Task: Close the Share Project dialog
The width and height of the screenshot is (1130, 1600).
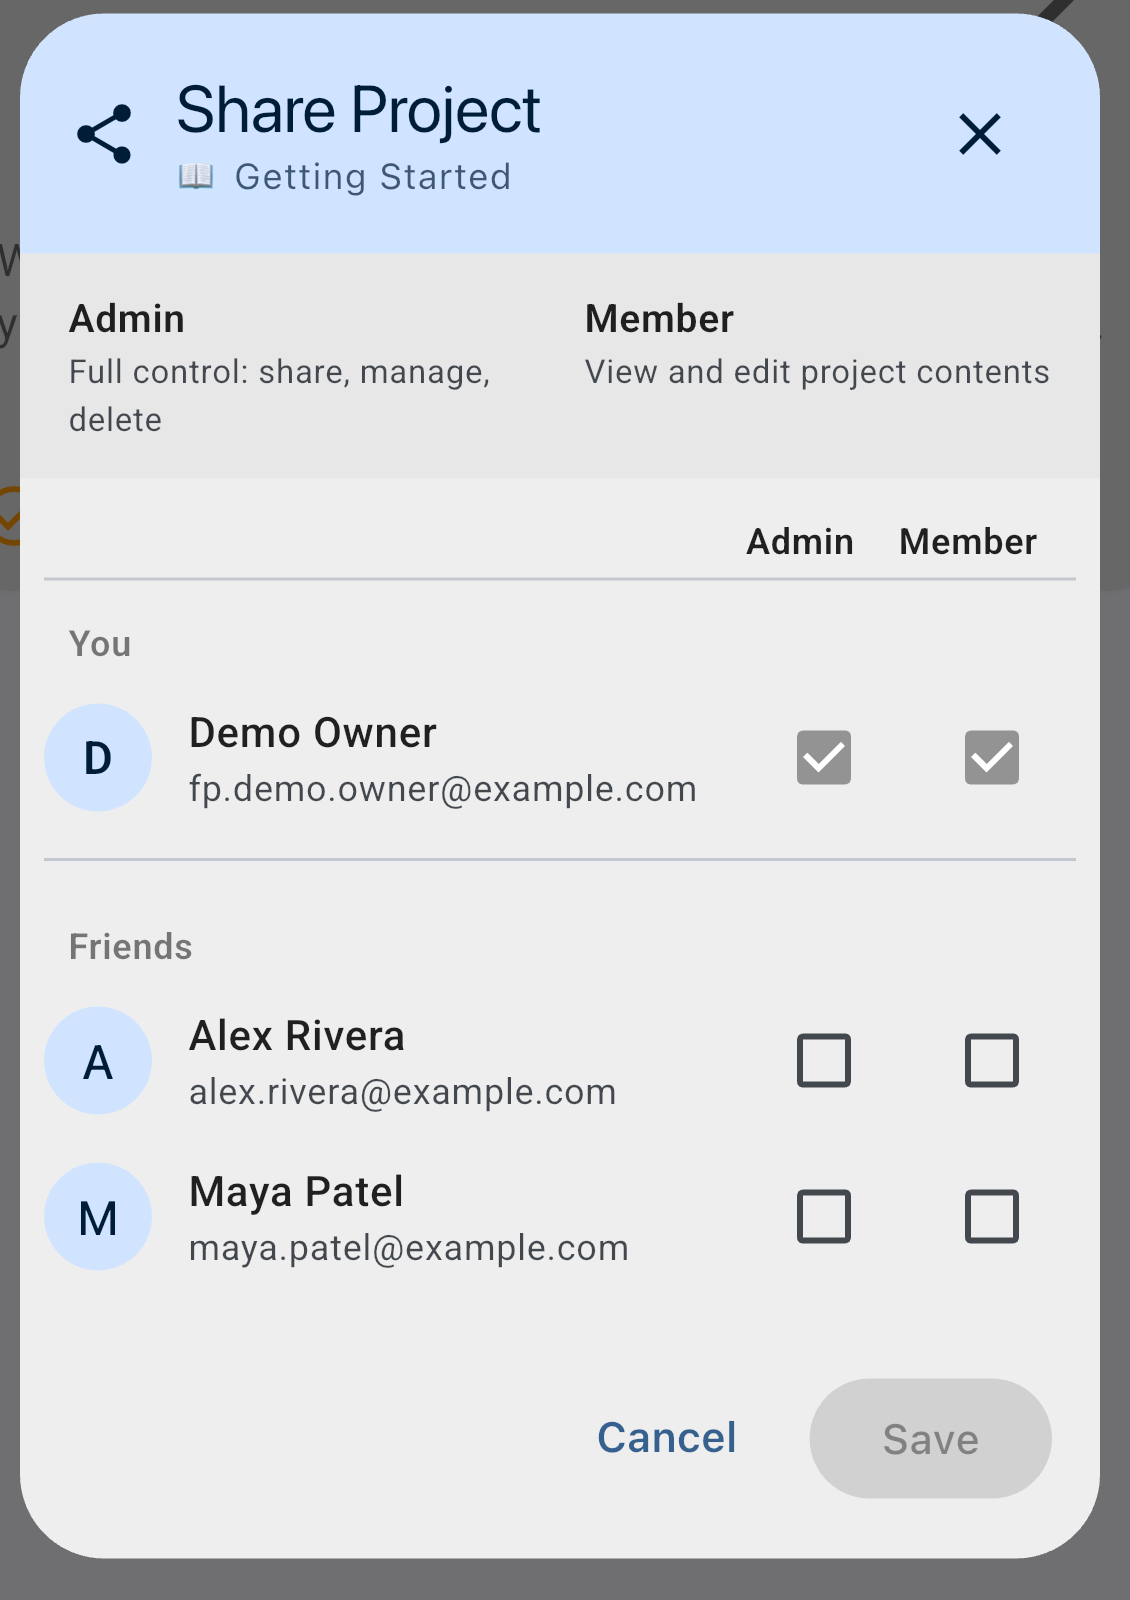Action: point(980,134)
